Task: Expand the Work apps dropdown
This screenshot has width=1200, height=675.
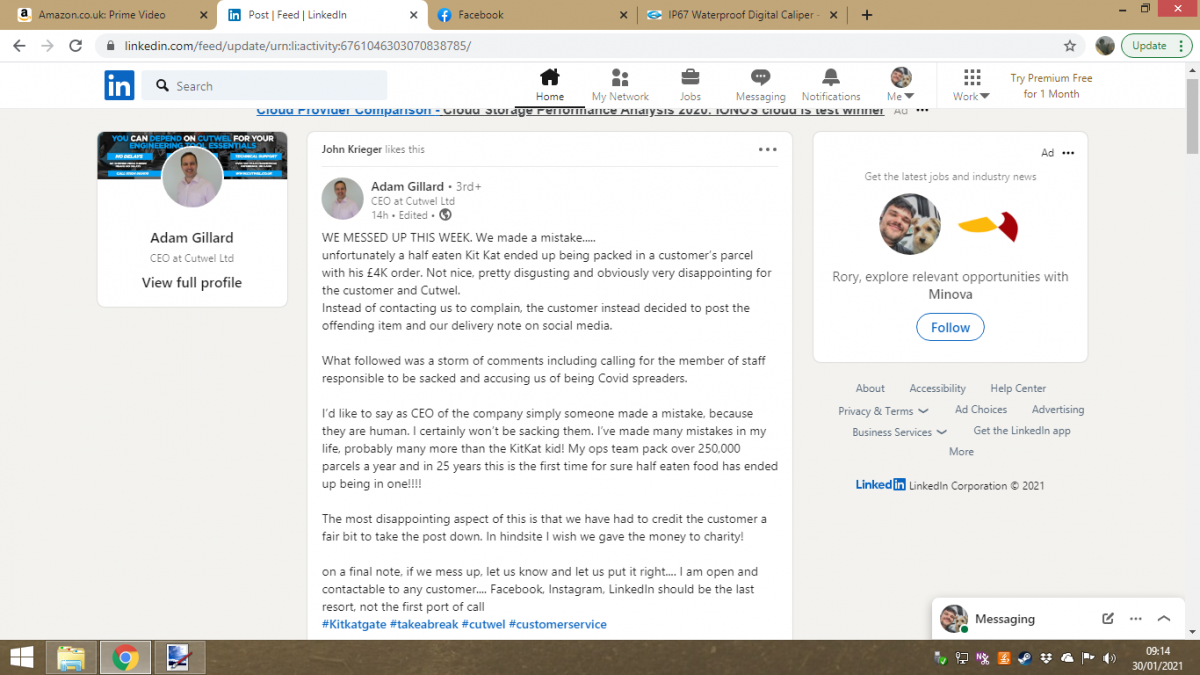Action: point(971,85)
